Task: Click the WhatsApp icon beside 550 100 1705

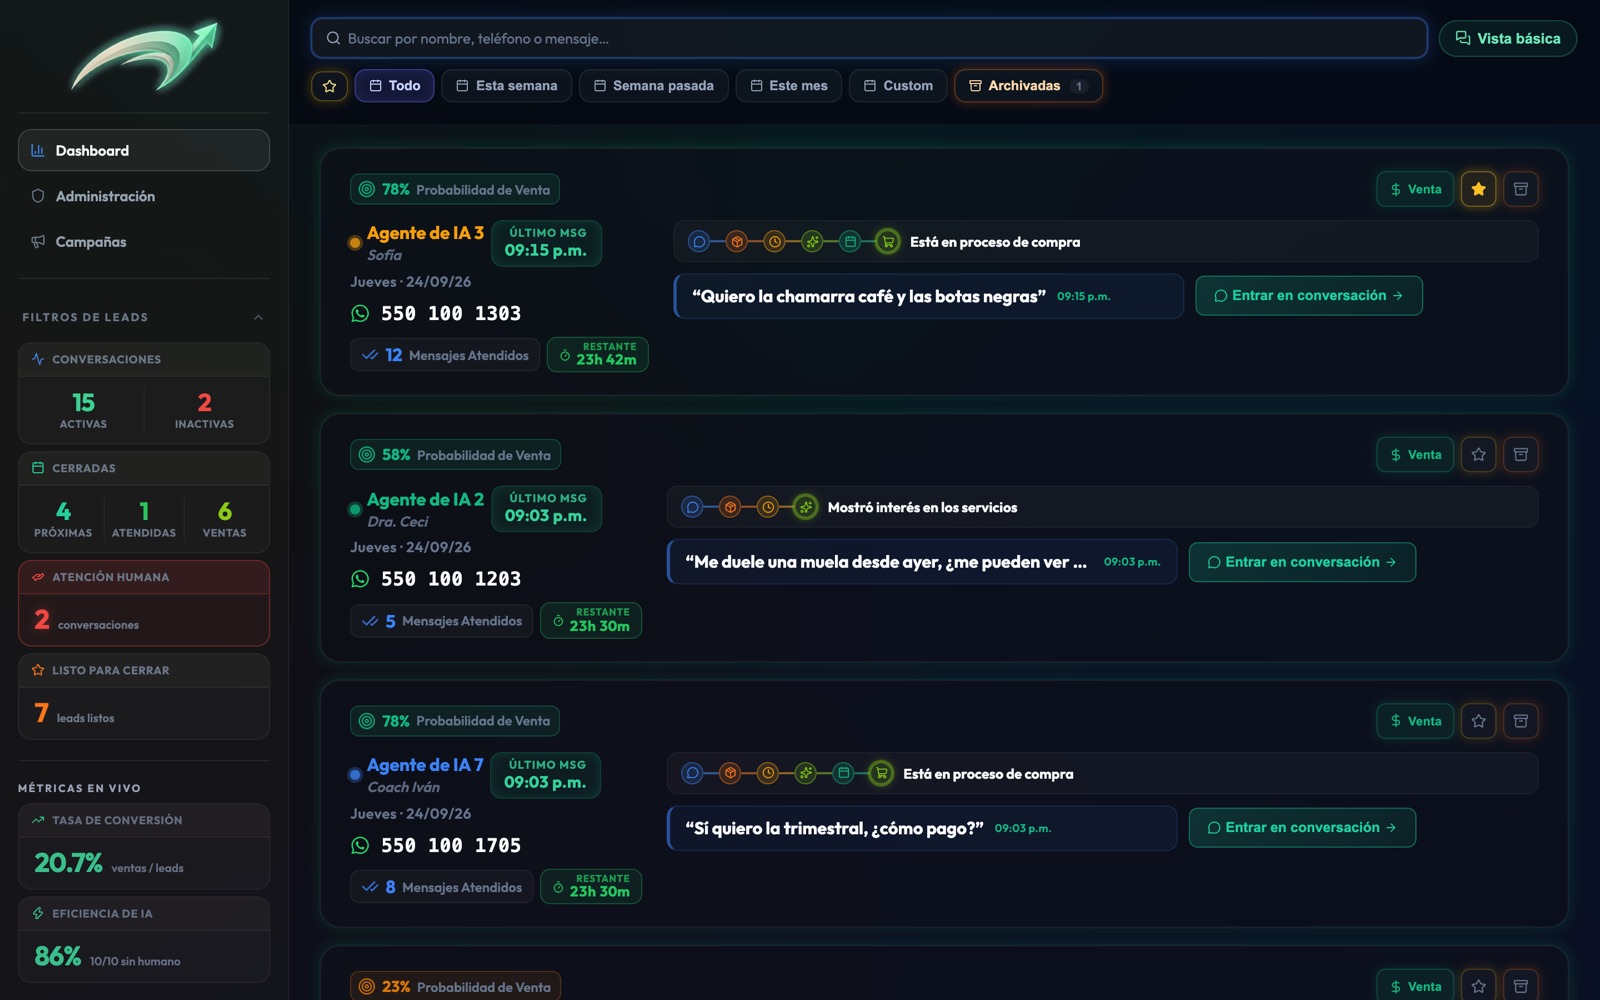Action: tap(360, 846)
